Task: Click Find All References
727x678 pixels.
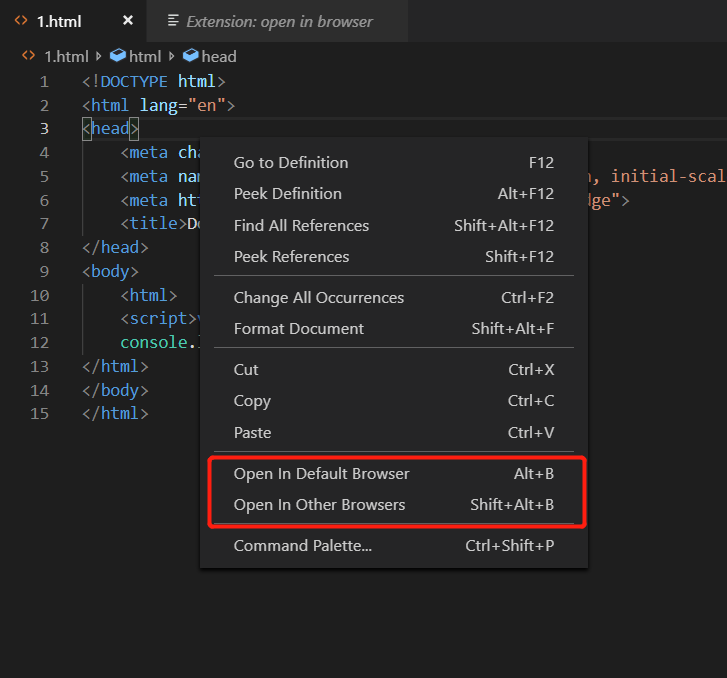Action: 301,226
